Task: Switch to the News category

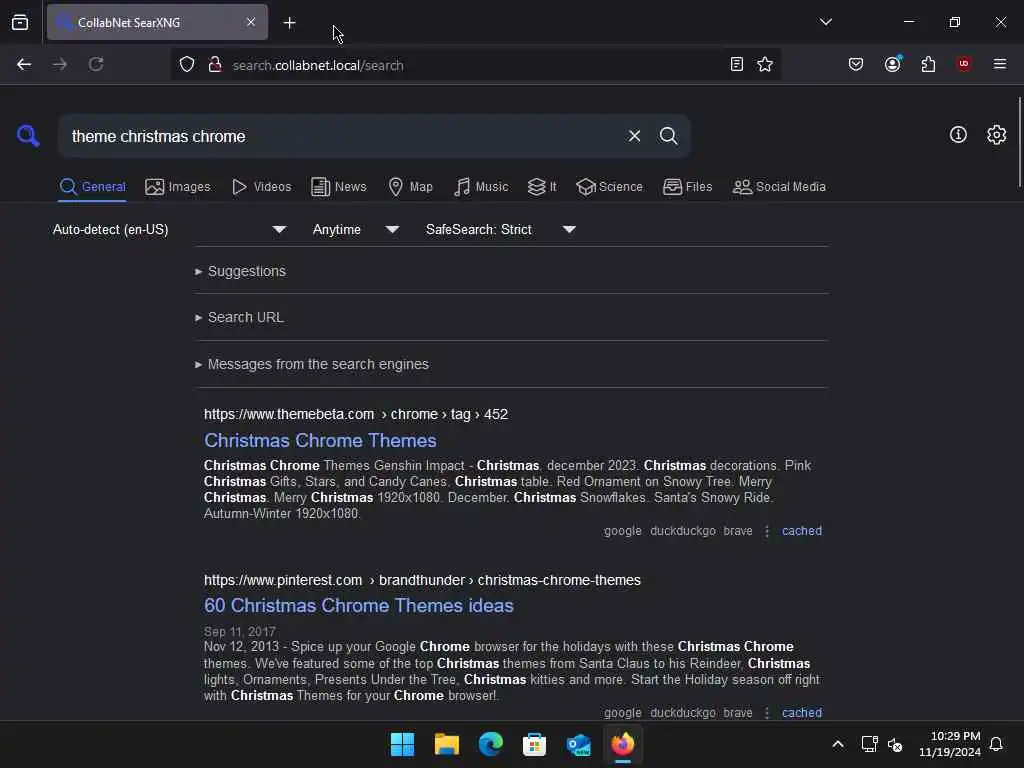Action: click(338, 187)
